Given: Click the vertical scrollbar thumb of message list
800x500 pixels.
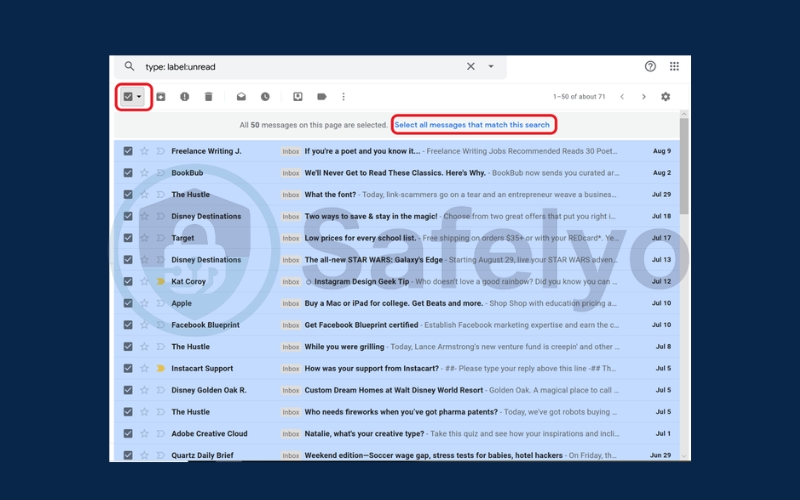Looking at the screenshot, I should click(x=684, y=166).
